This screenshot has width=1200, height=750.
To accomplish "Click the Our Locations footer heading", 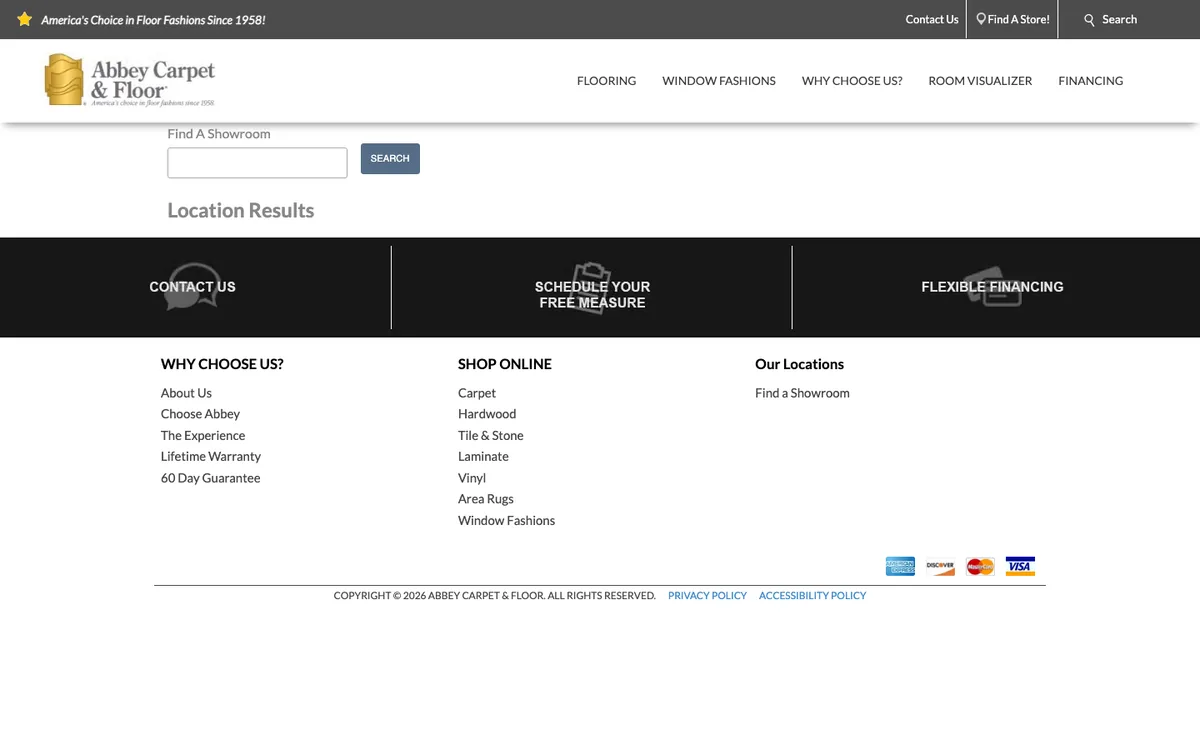I will [x=799, y=364].
